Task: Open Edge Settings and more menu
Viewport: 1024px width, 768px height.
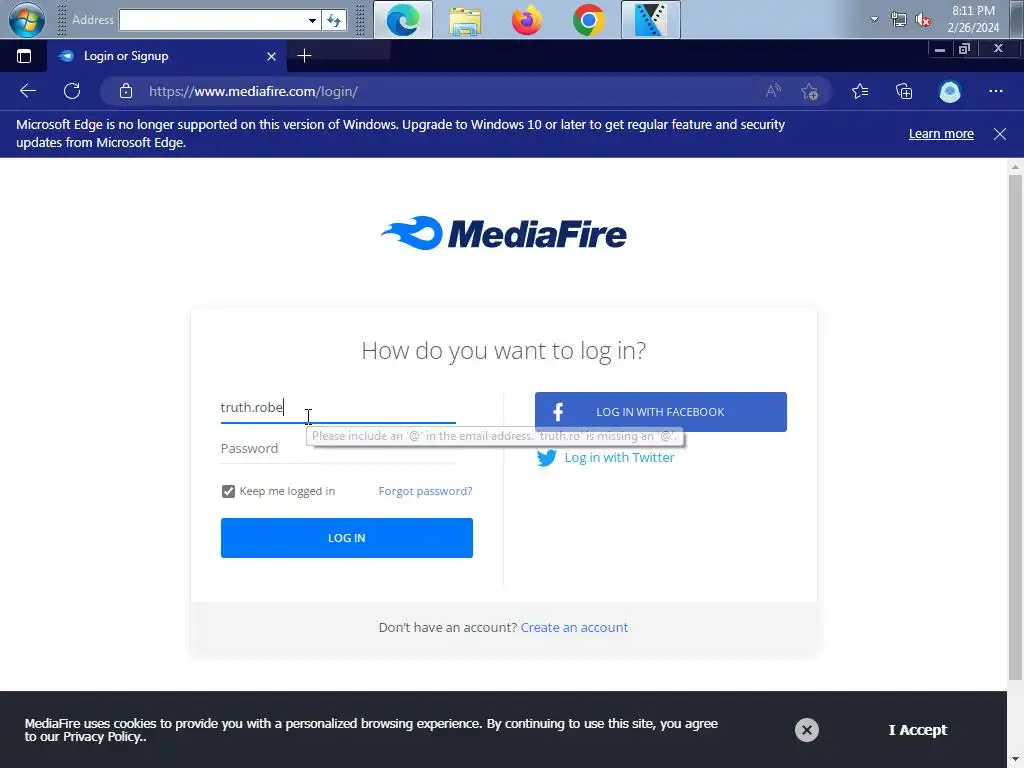Action: tap(995, 91)
